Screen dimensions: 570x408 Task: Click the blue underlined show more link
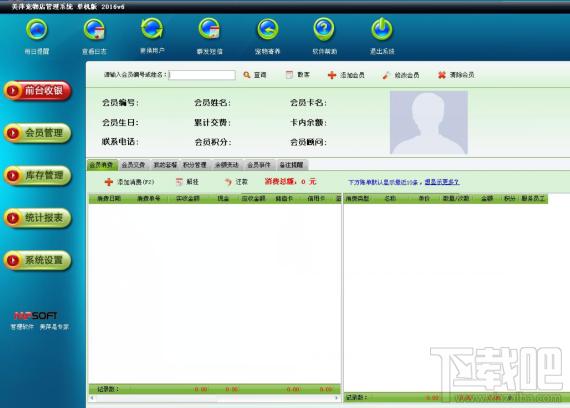click(442, 182)
